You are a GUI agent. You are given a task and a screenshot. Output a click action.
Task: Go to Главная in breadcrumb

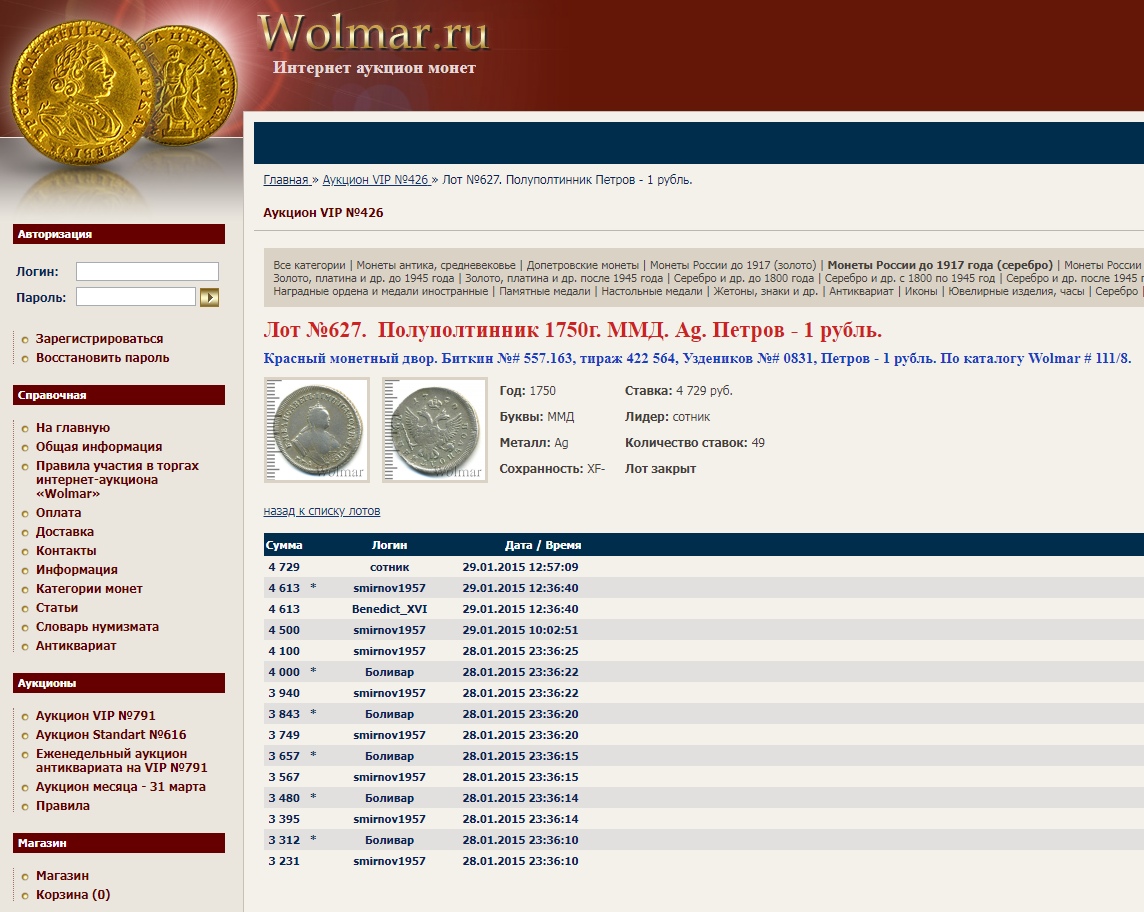(286, 180)
